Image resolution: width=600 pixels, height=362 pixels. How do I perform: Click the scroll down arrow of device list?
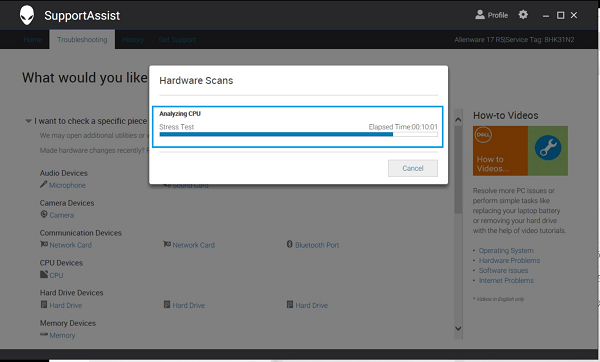pos(458,328)
